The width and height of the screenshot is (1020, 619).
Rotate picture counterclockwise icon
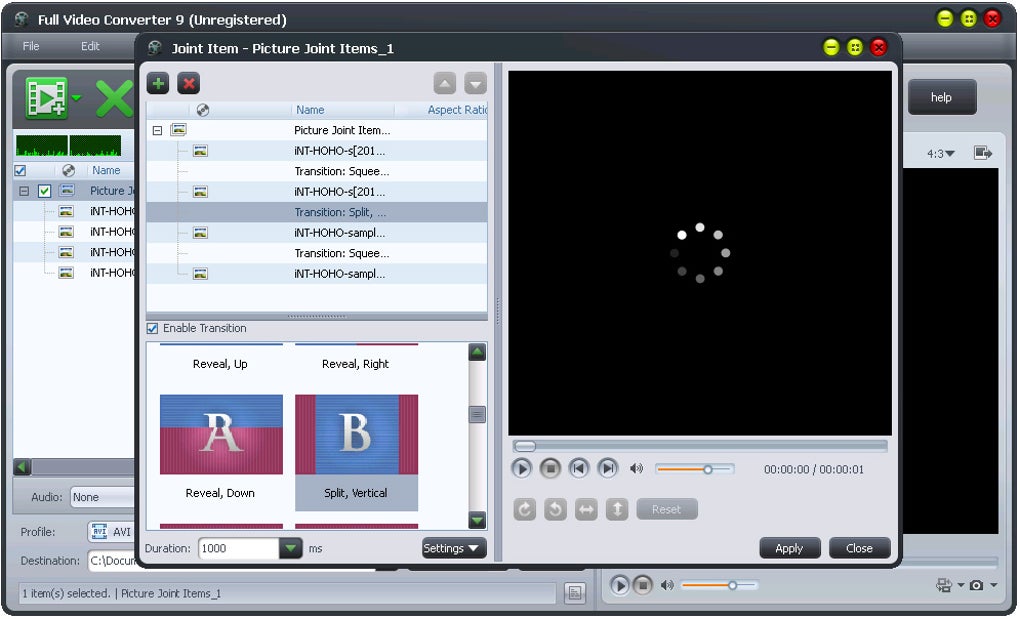point(555,509)
